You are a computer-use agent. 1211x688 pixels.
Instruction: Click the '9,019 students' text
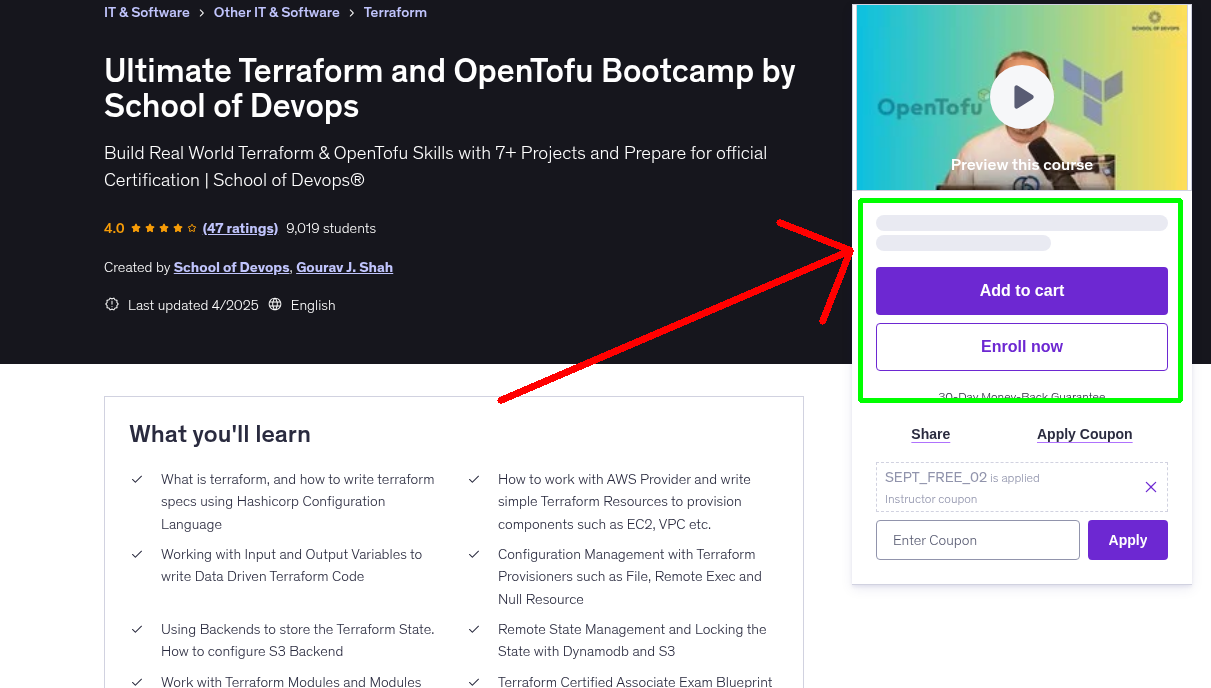[x=331, y=228]
